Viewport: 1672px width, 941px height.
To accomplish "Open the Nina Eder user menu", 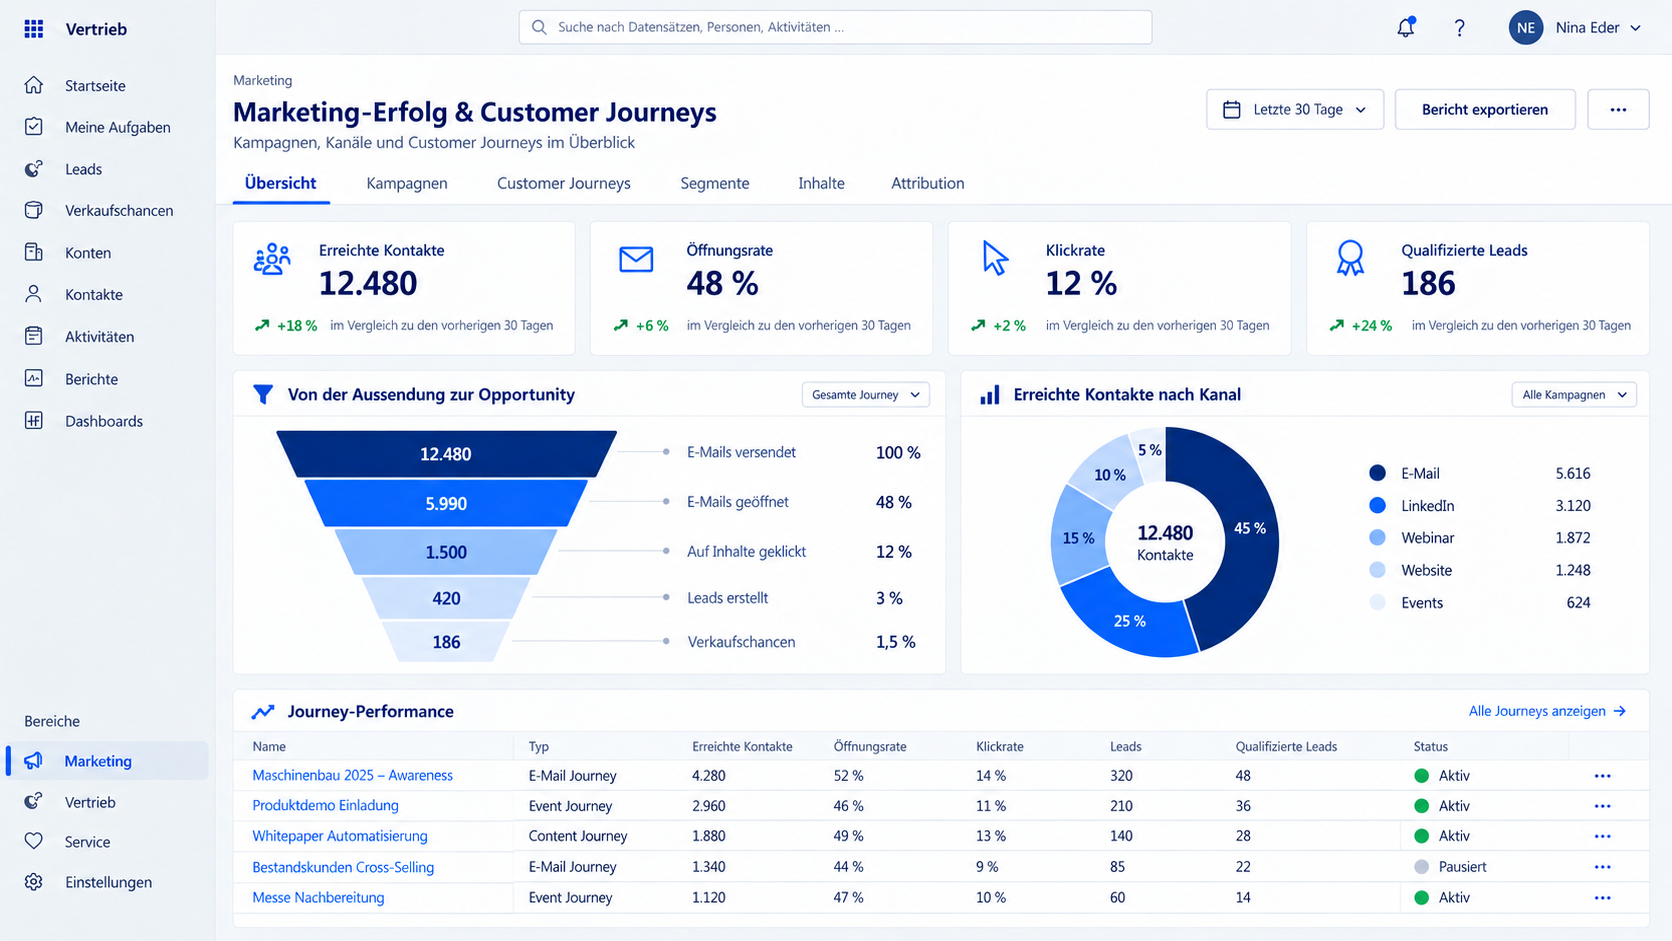I will pyautogui.click(x=1576, y=28).
